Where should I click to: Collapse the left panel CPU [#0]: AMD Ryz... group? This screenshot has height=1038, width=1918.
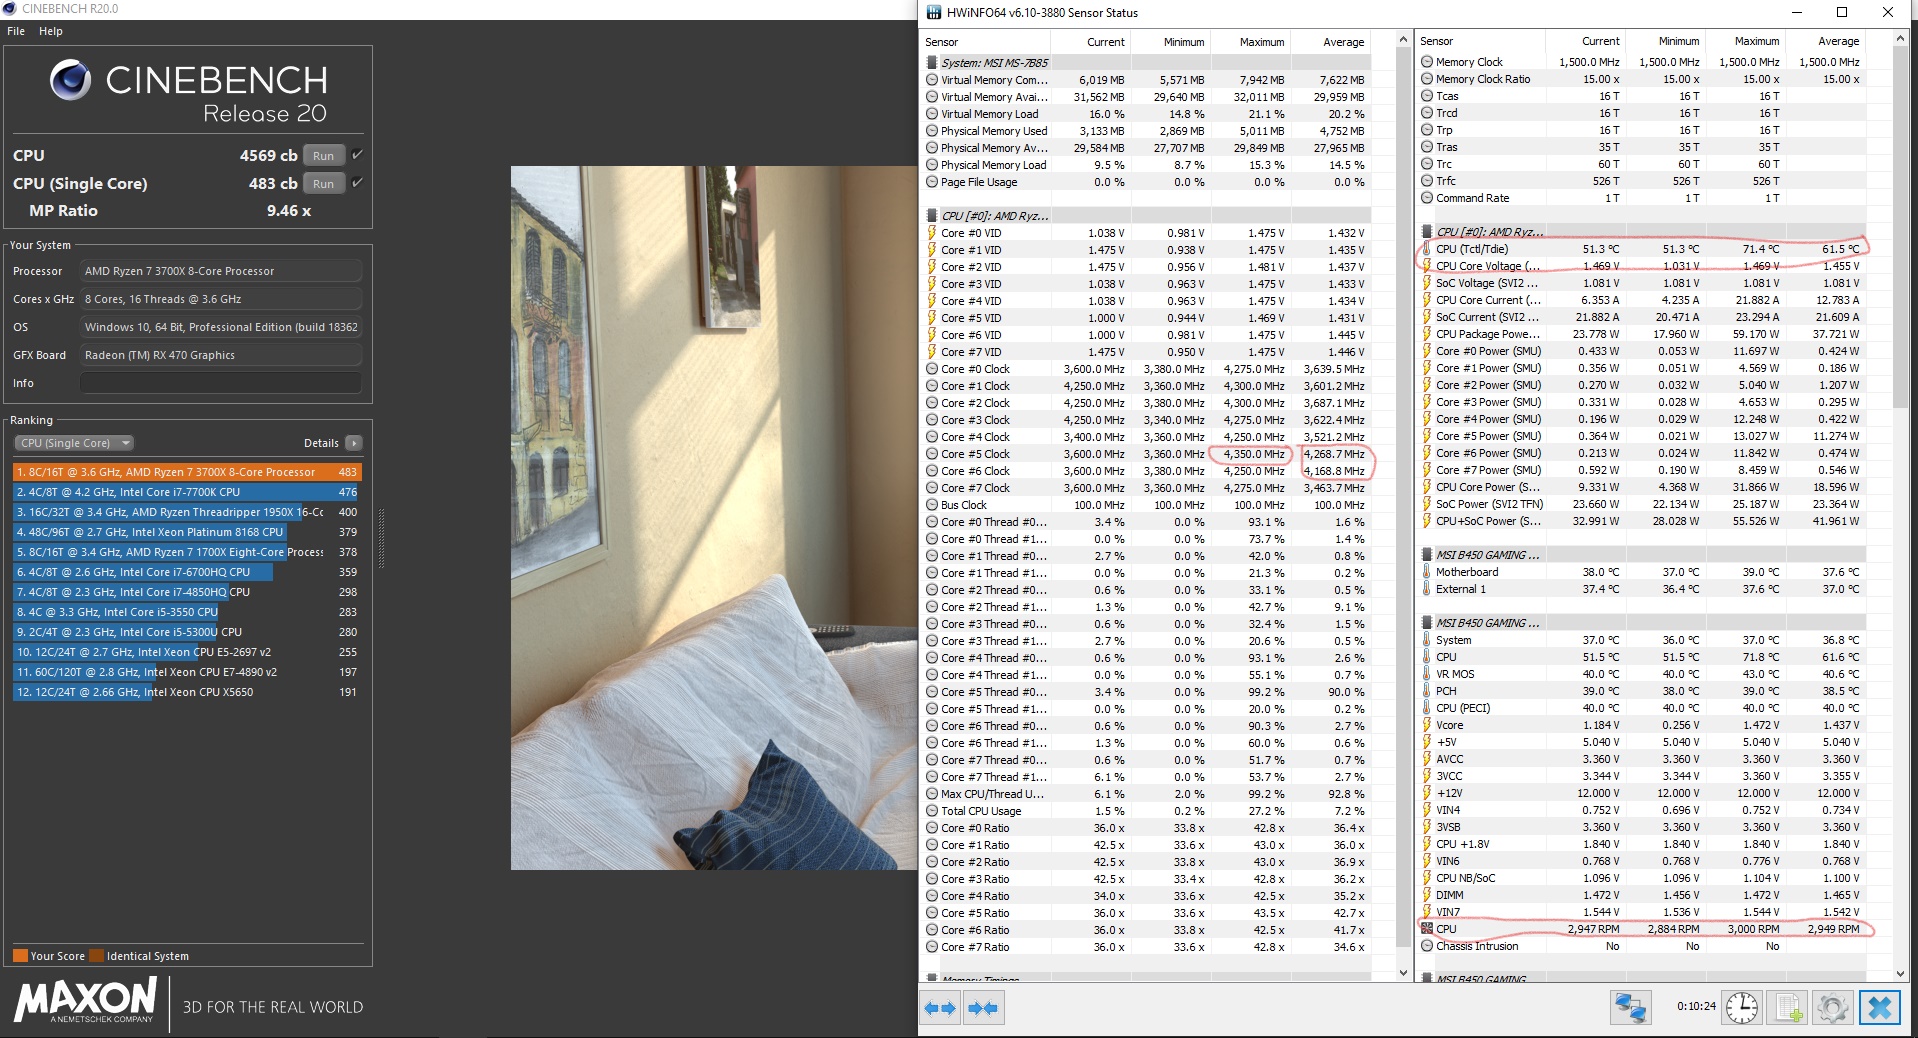tap(932, 216)
